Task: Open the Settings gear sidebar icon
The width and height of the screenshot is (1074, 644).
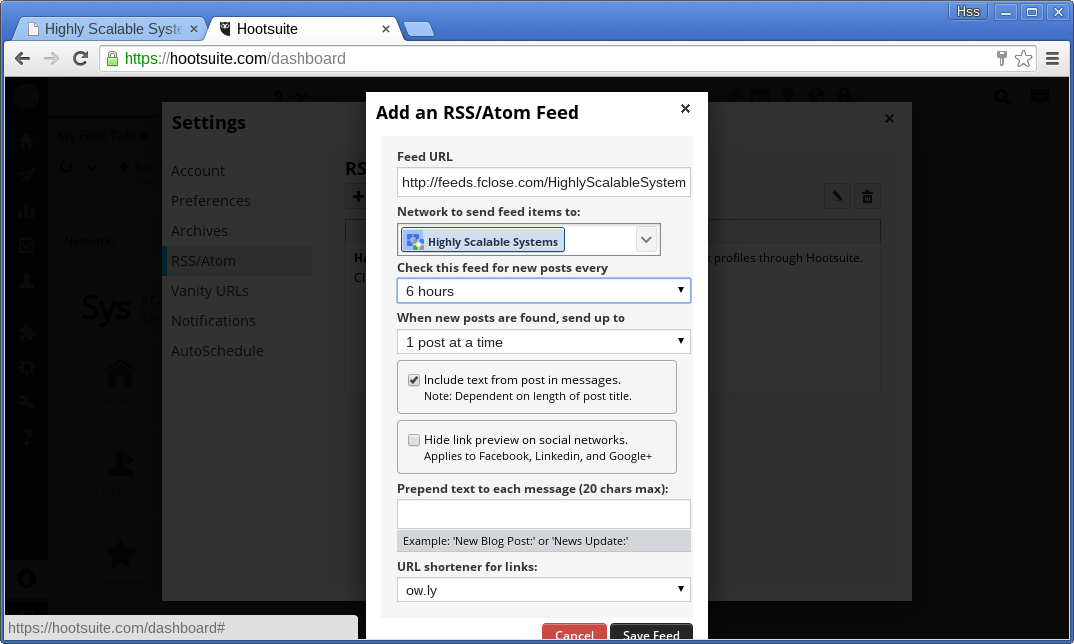Action: [x=27, y=368]
